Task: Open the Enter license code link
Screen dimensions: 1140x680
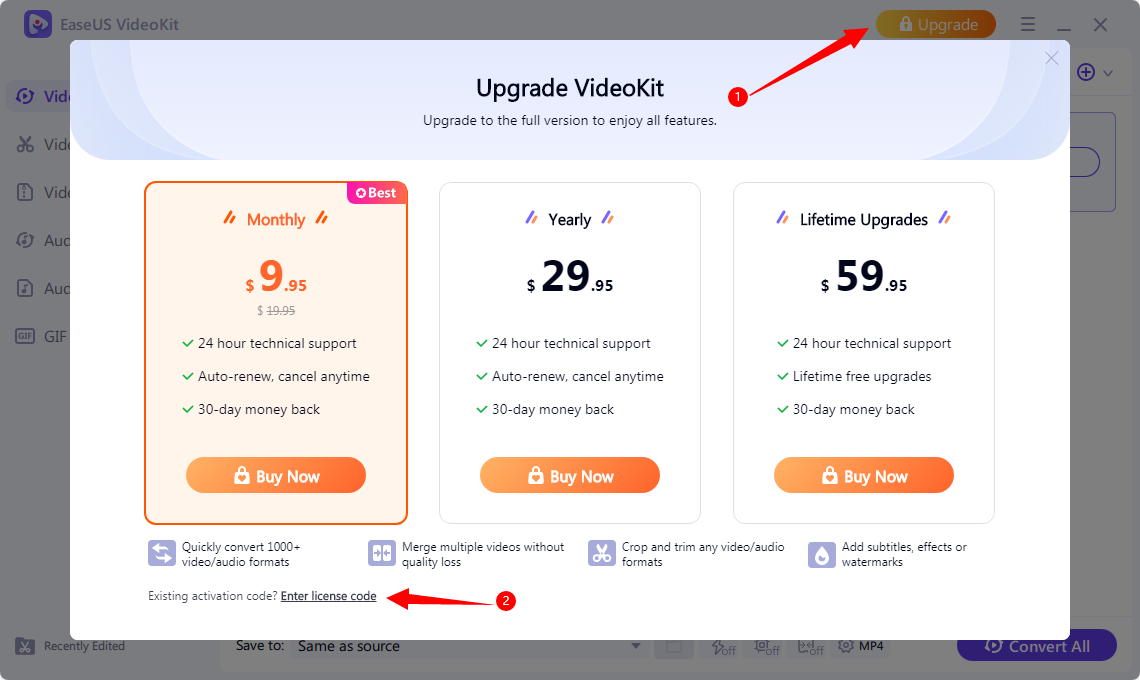Action: [329, 596]
